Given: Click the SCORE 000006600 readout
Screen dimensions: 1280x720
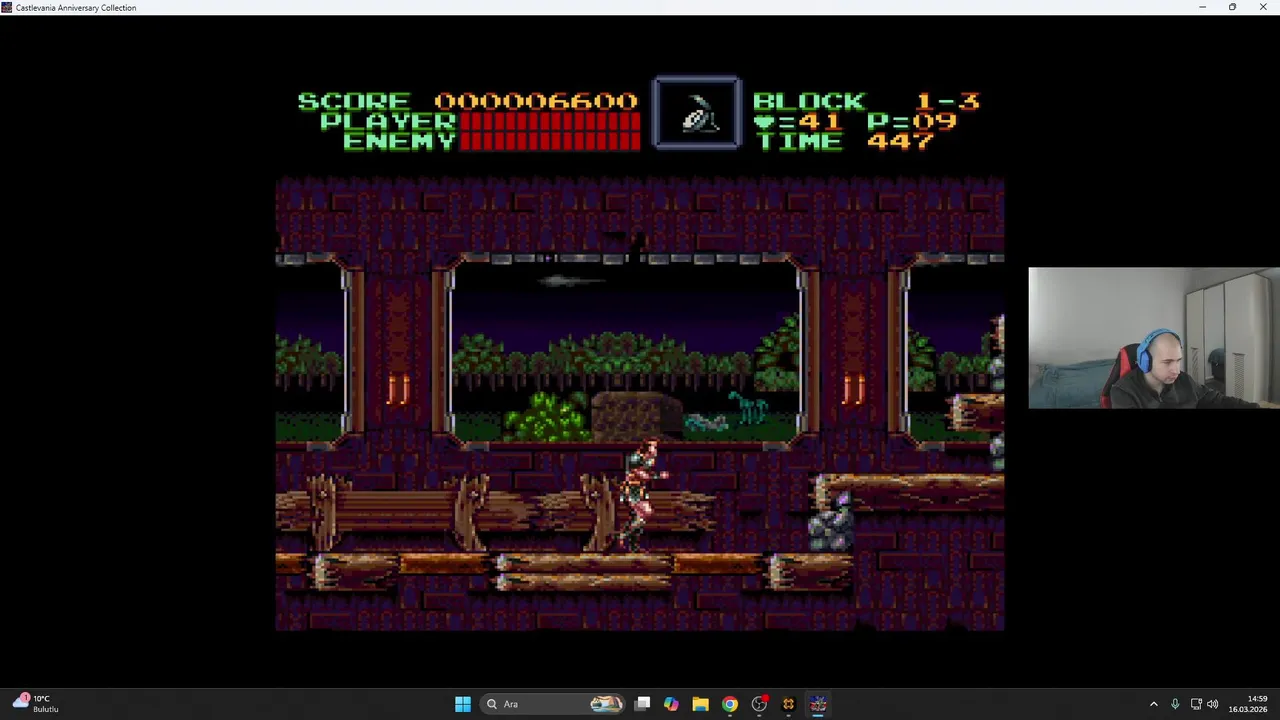Looking at the screenshot, I should tap(468, 101).
